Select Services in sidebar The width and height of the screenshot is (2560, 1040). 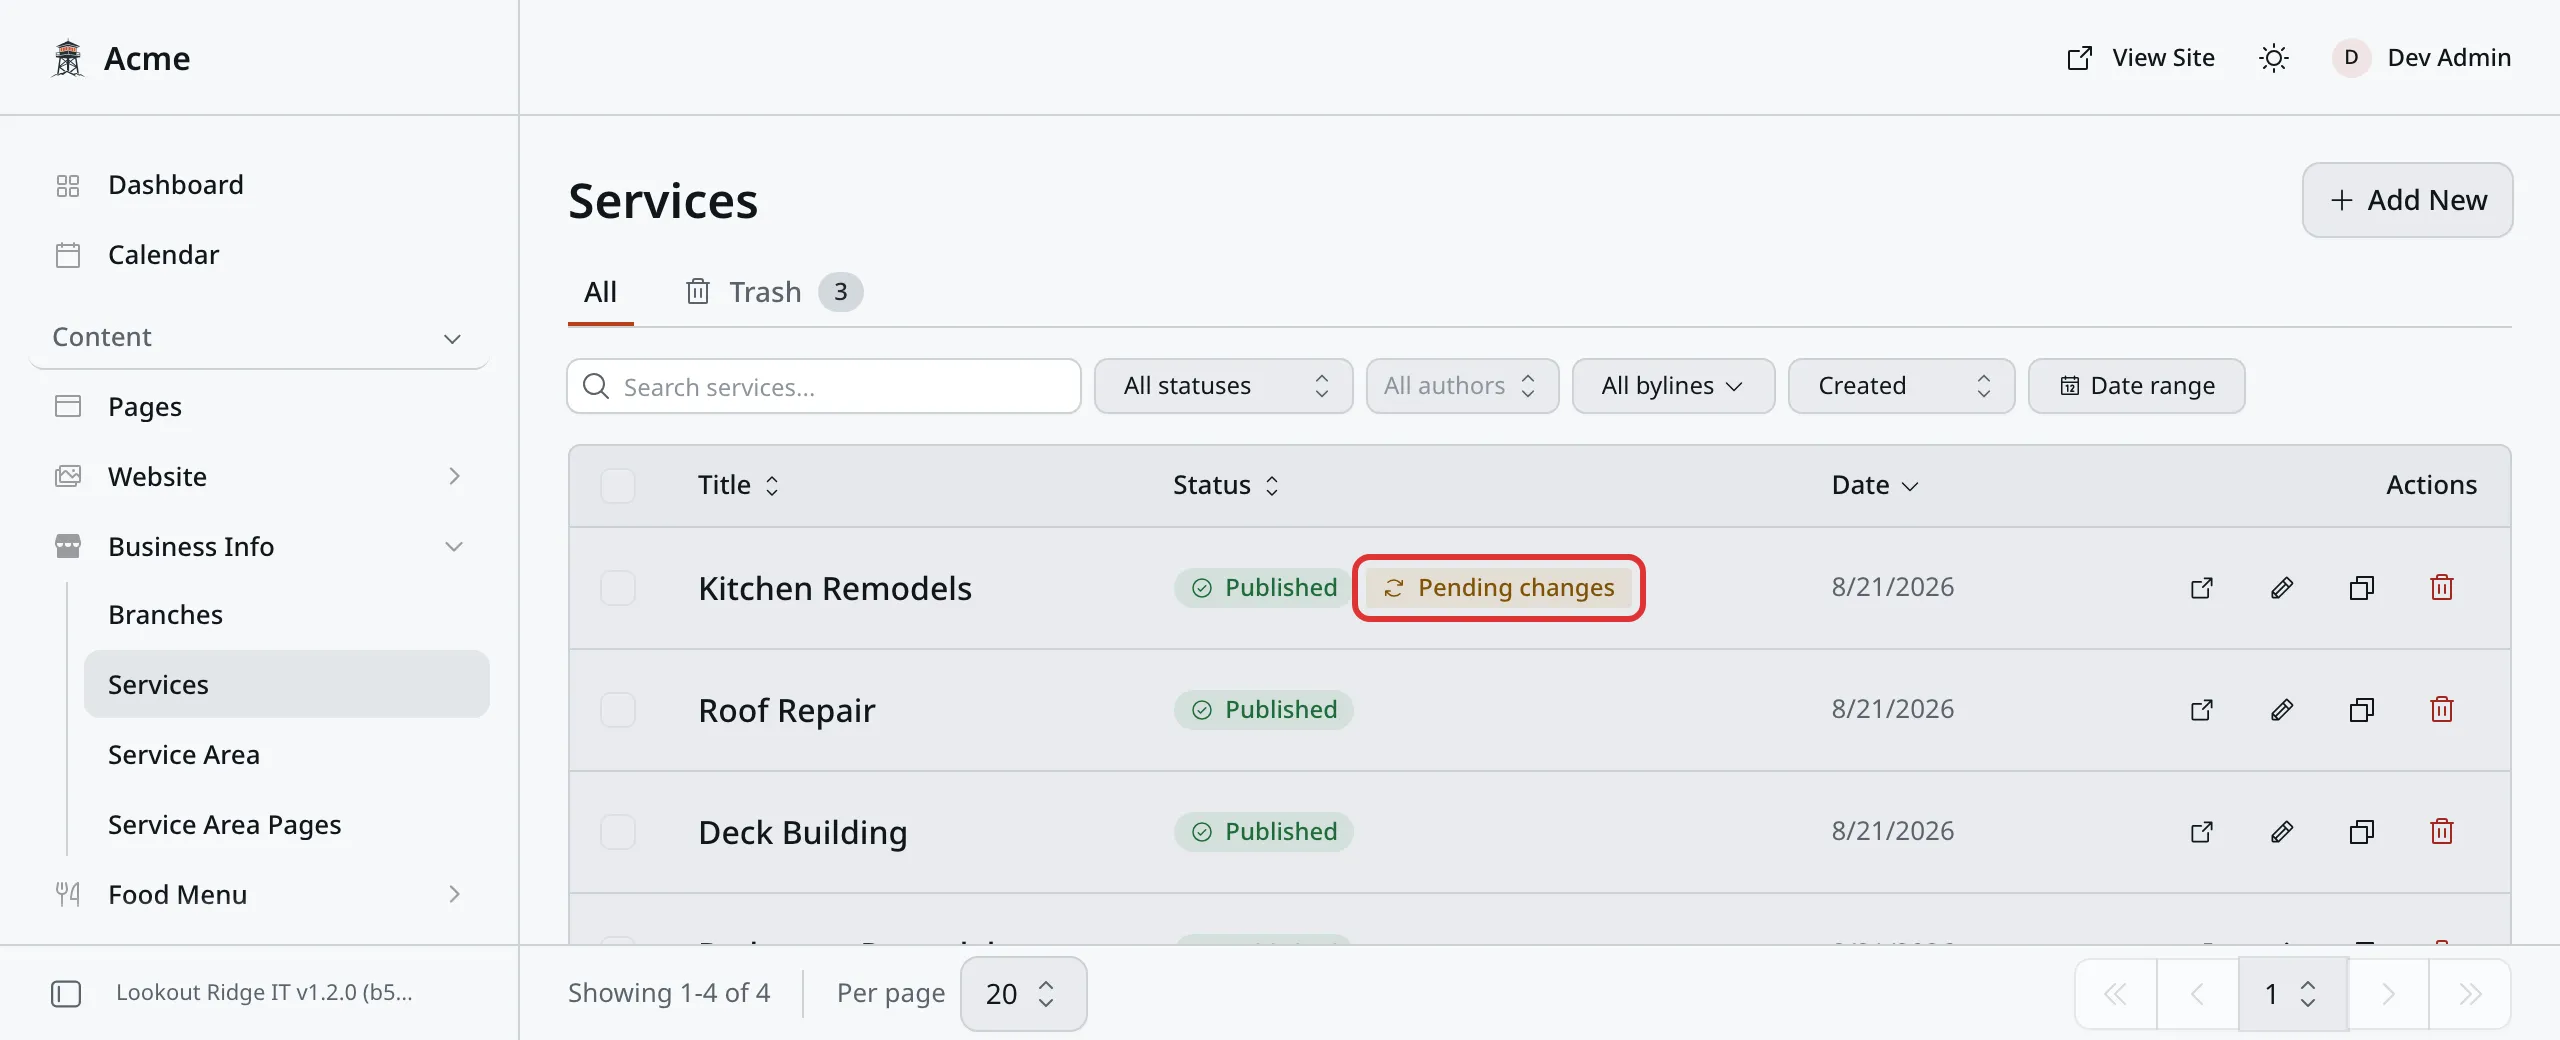(287, 684)
